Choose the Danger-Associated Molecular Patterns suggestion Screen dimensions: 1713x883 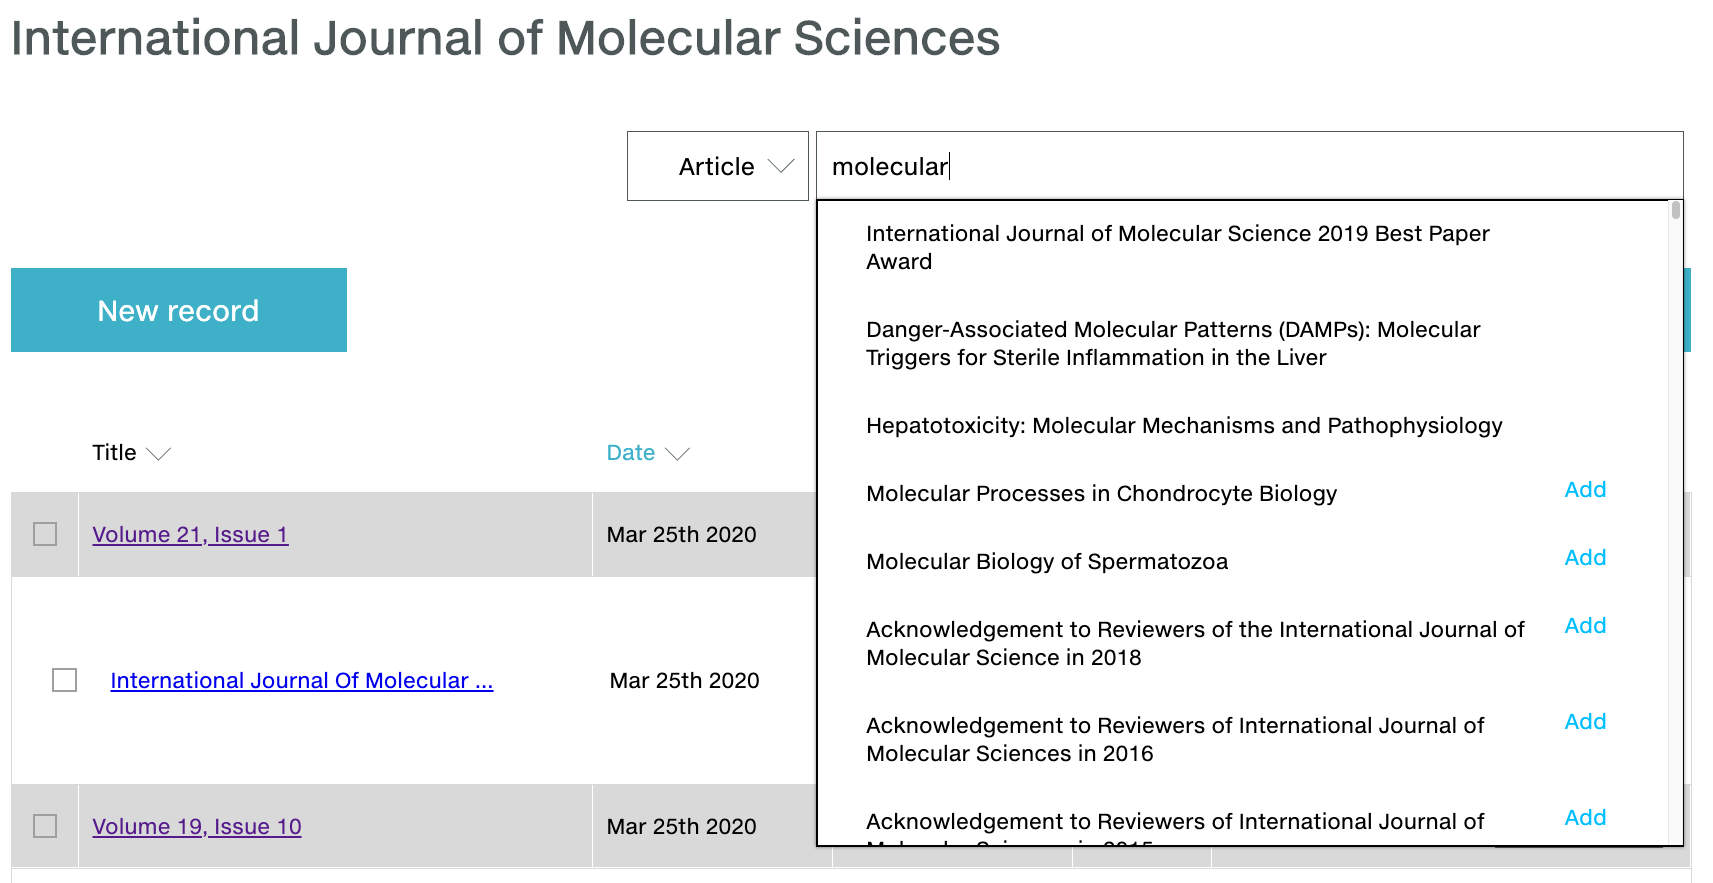point(1172,343)
